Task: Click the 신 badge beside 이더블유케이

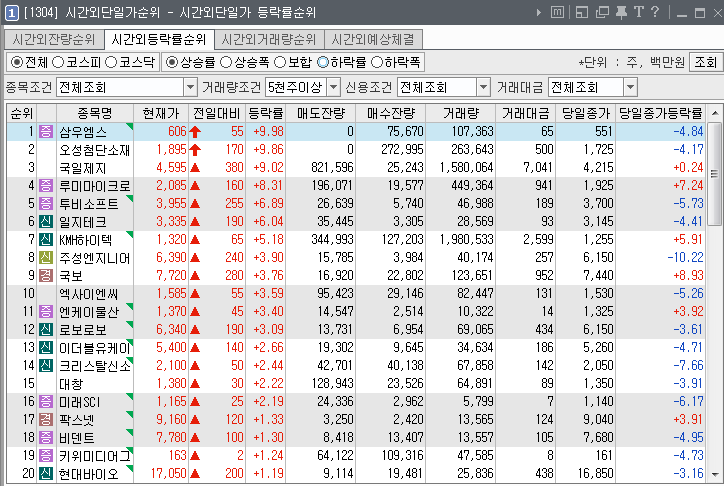Action: tap(46, 348)
